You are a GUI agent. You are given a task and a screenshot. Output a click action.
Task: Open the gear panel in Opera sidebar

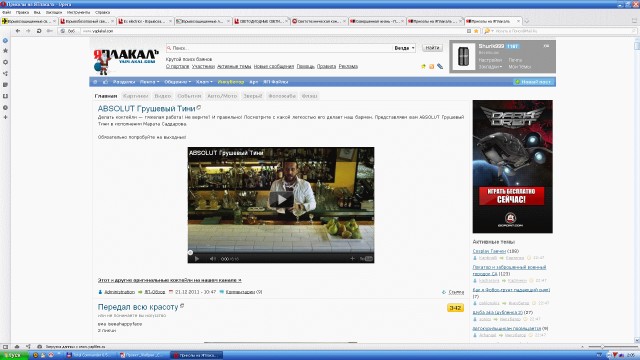[x=5, y=62]
